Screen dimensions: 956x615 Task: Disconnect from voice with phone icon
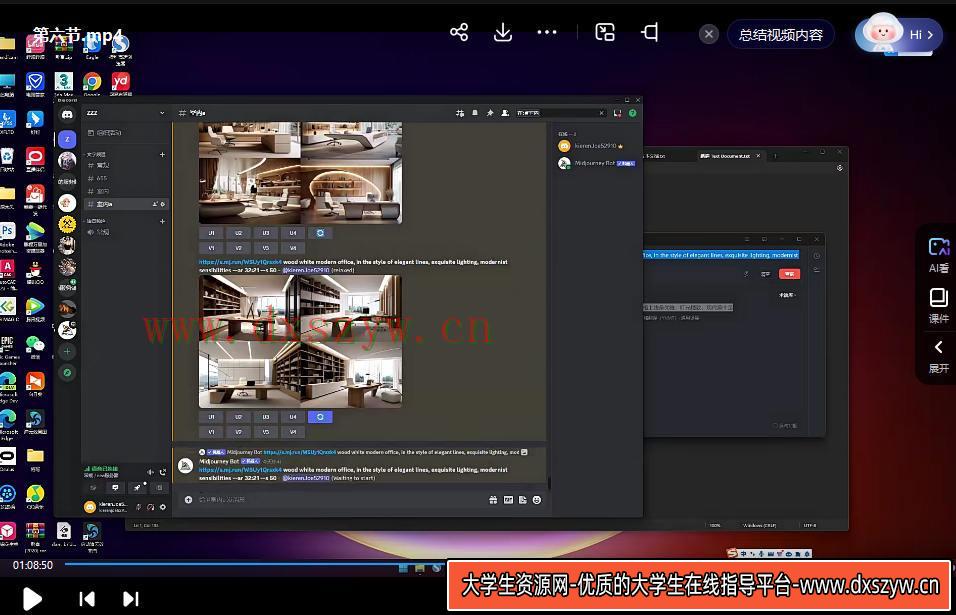coord(163,472)
